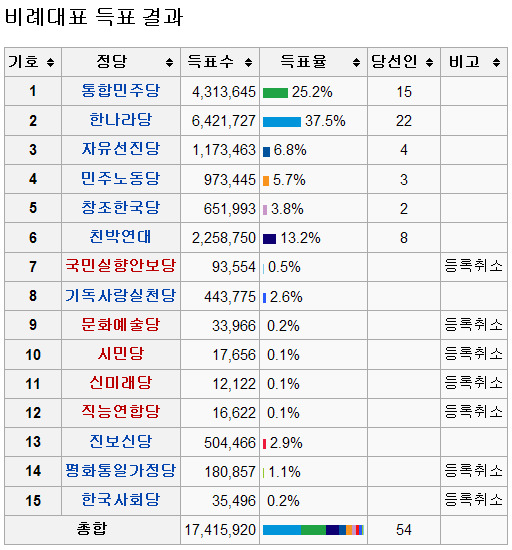
Task: Open the red 직능연합당 link
Action: click(121, 411)
